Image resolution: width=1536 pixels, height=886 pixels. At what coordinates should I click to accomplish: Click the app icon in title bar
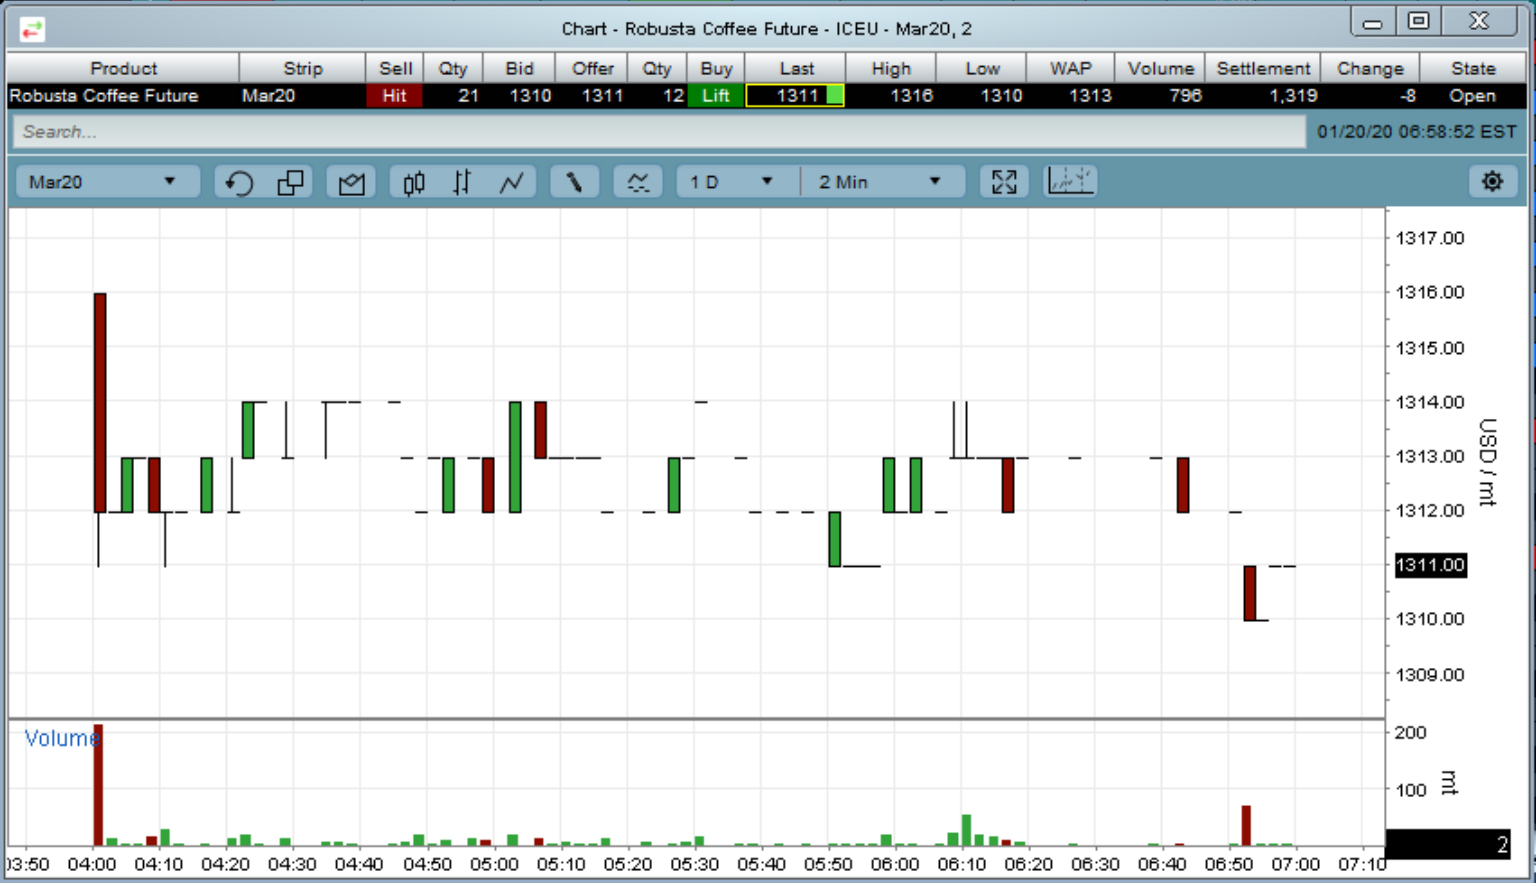[x=32, y=29]
